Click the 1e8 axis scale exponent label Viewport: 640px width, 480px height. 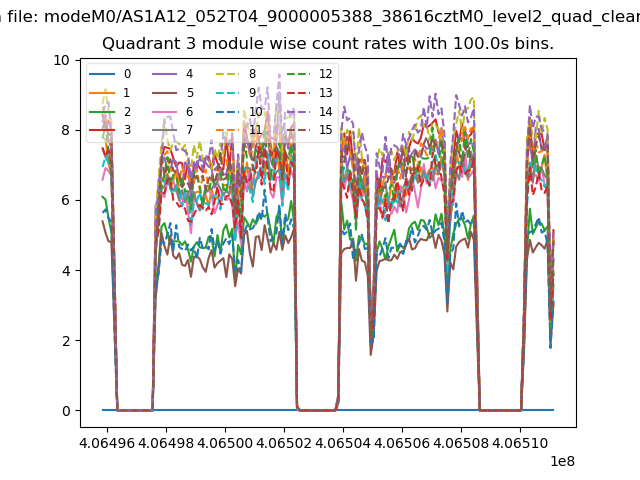[562, 461]
